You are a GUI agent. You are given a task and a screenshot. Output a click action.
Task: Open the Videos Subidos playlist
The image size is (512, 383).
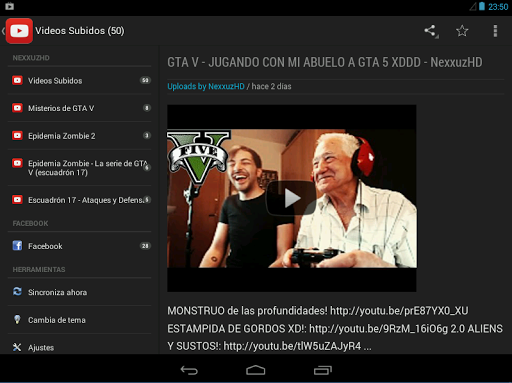[x=79, y=81]
